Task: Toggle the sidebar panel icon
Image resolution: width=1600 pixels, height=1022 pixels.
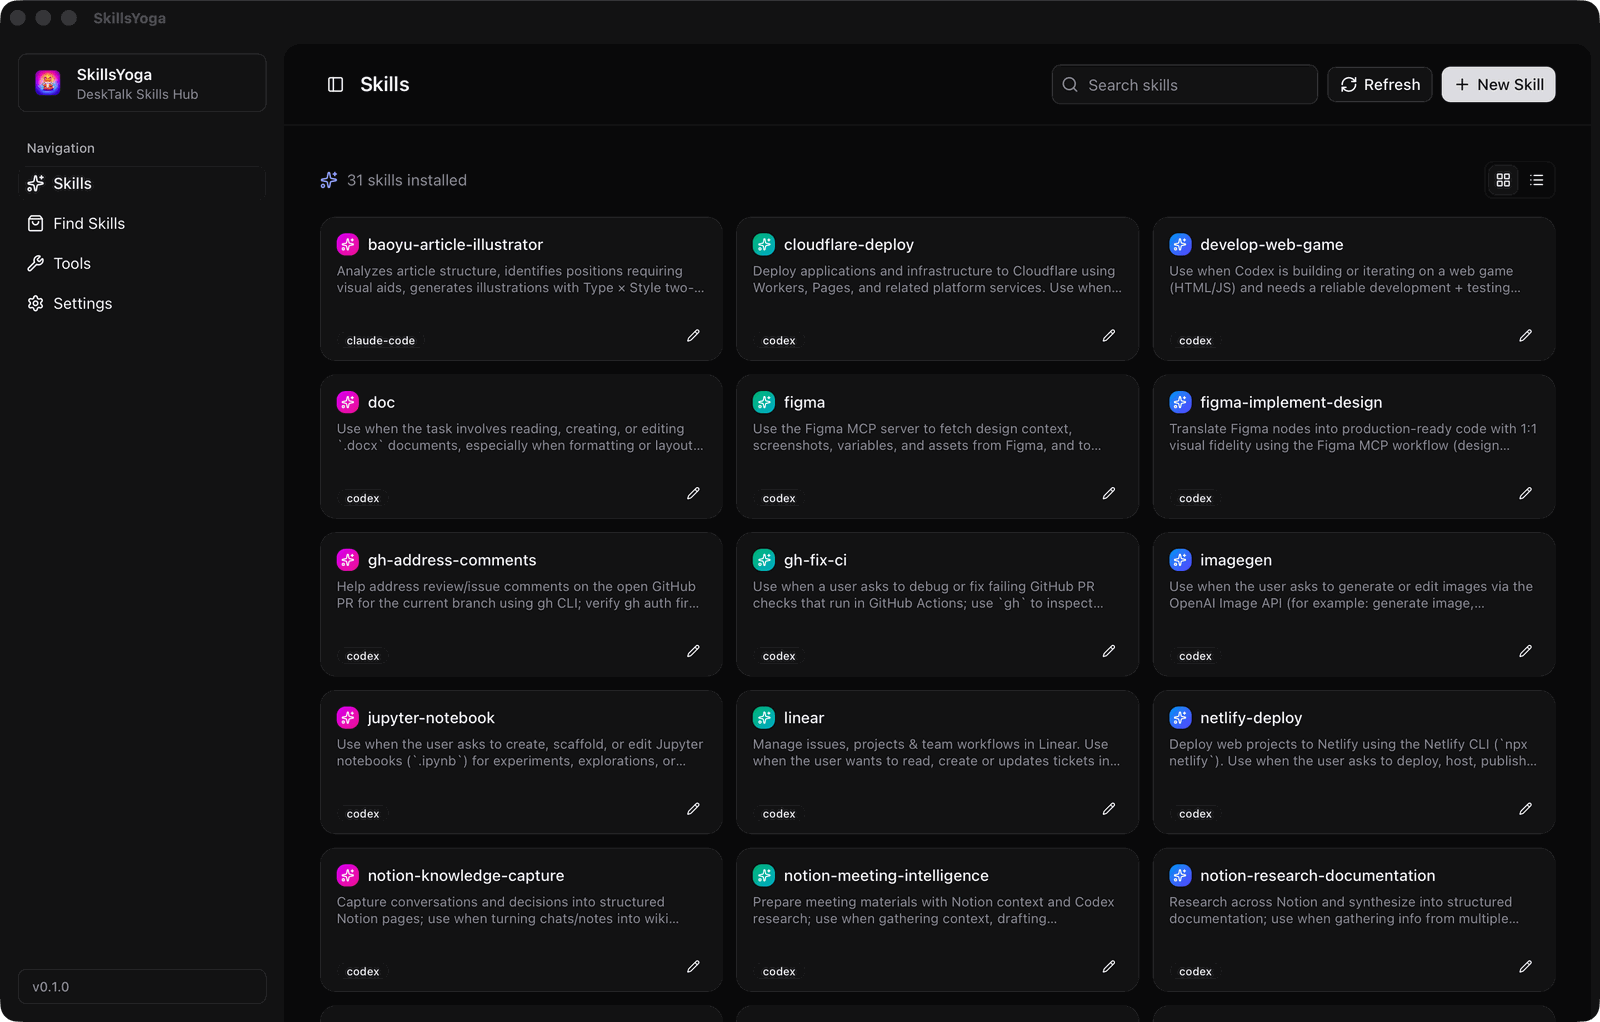Action: [x=336, y=85]
